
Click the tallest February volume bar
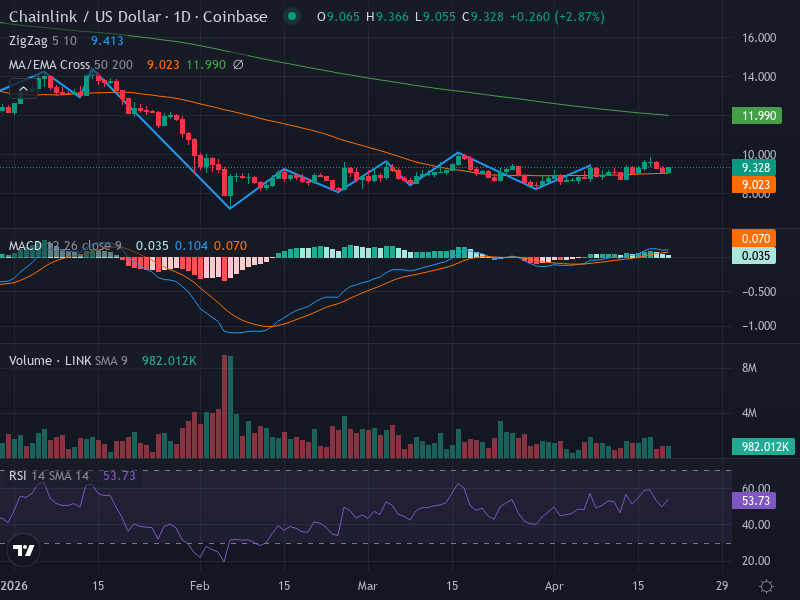coord(224,406)
